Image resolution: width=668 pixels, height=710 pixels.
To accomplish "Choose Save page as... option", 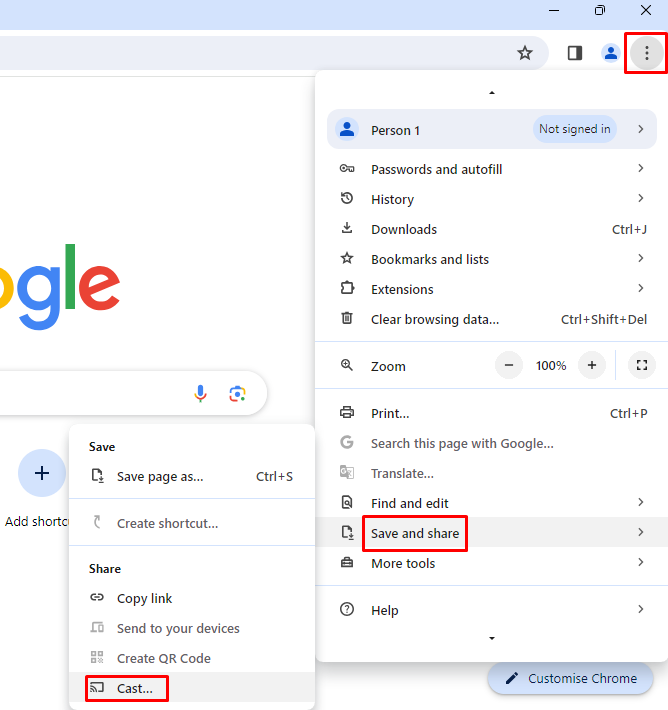I will click(160, 477).
